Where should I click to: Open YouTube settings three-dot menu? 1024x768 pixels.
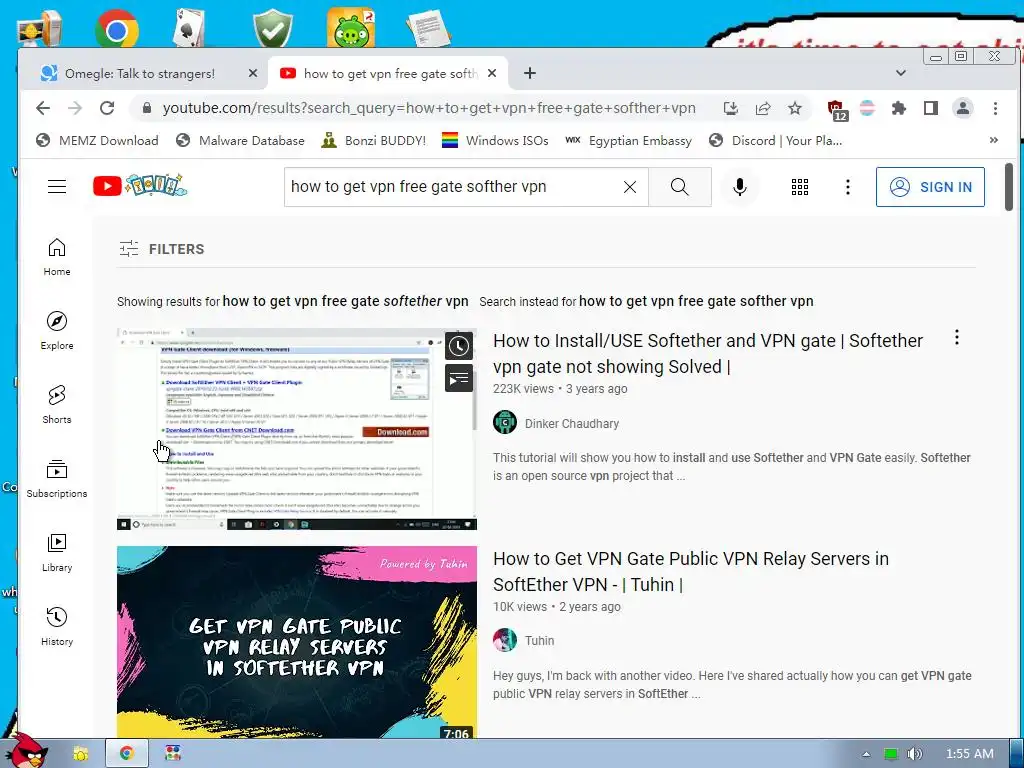[848, 187]
